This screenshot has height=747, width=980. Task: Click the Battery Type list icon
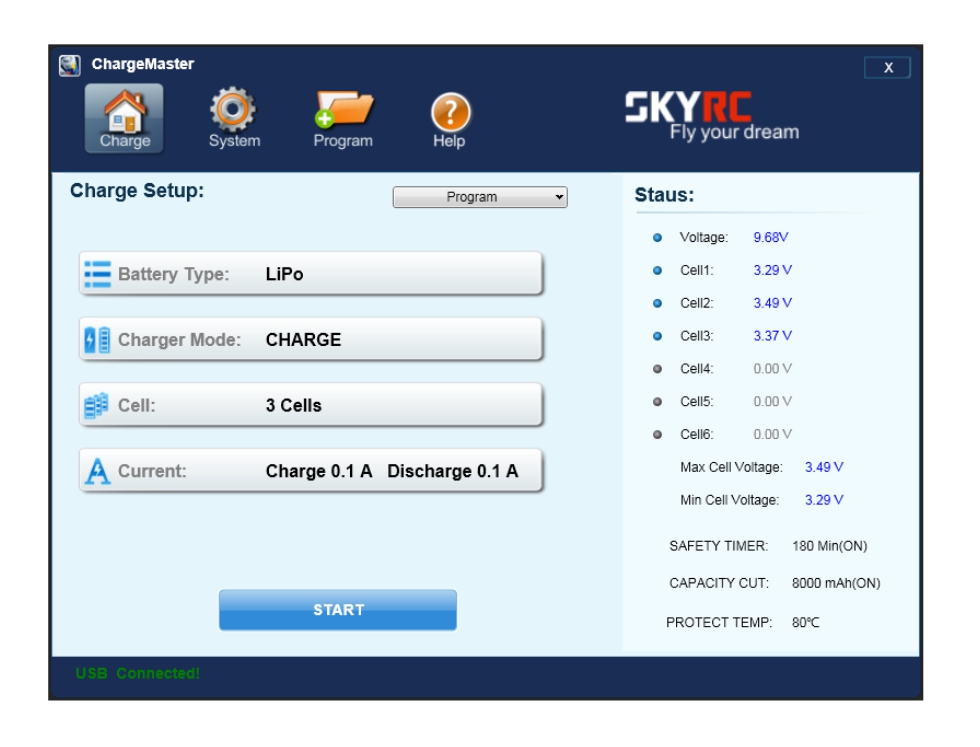point(98,274)
